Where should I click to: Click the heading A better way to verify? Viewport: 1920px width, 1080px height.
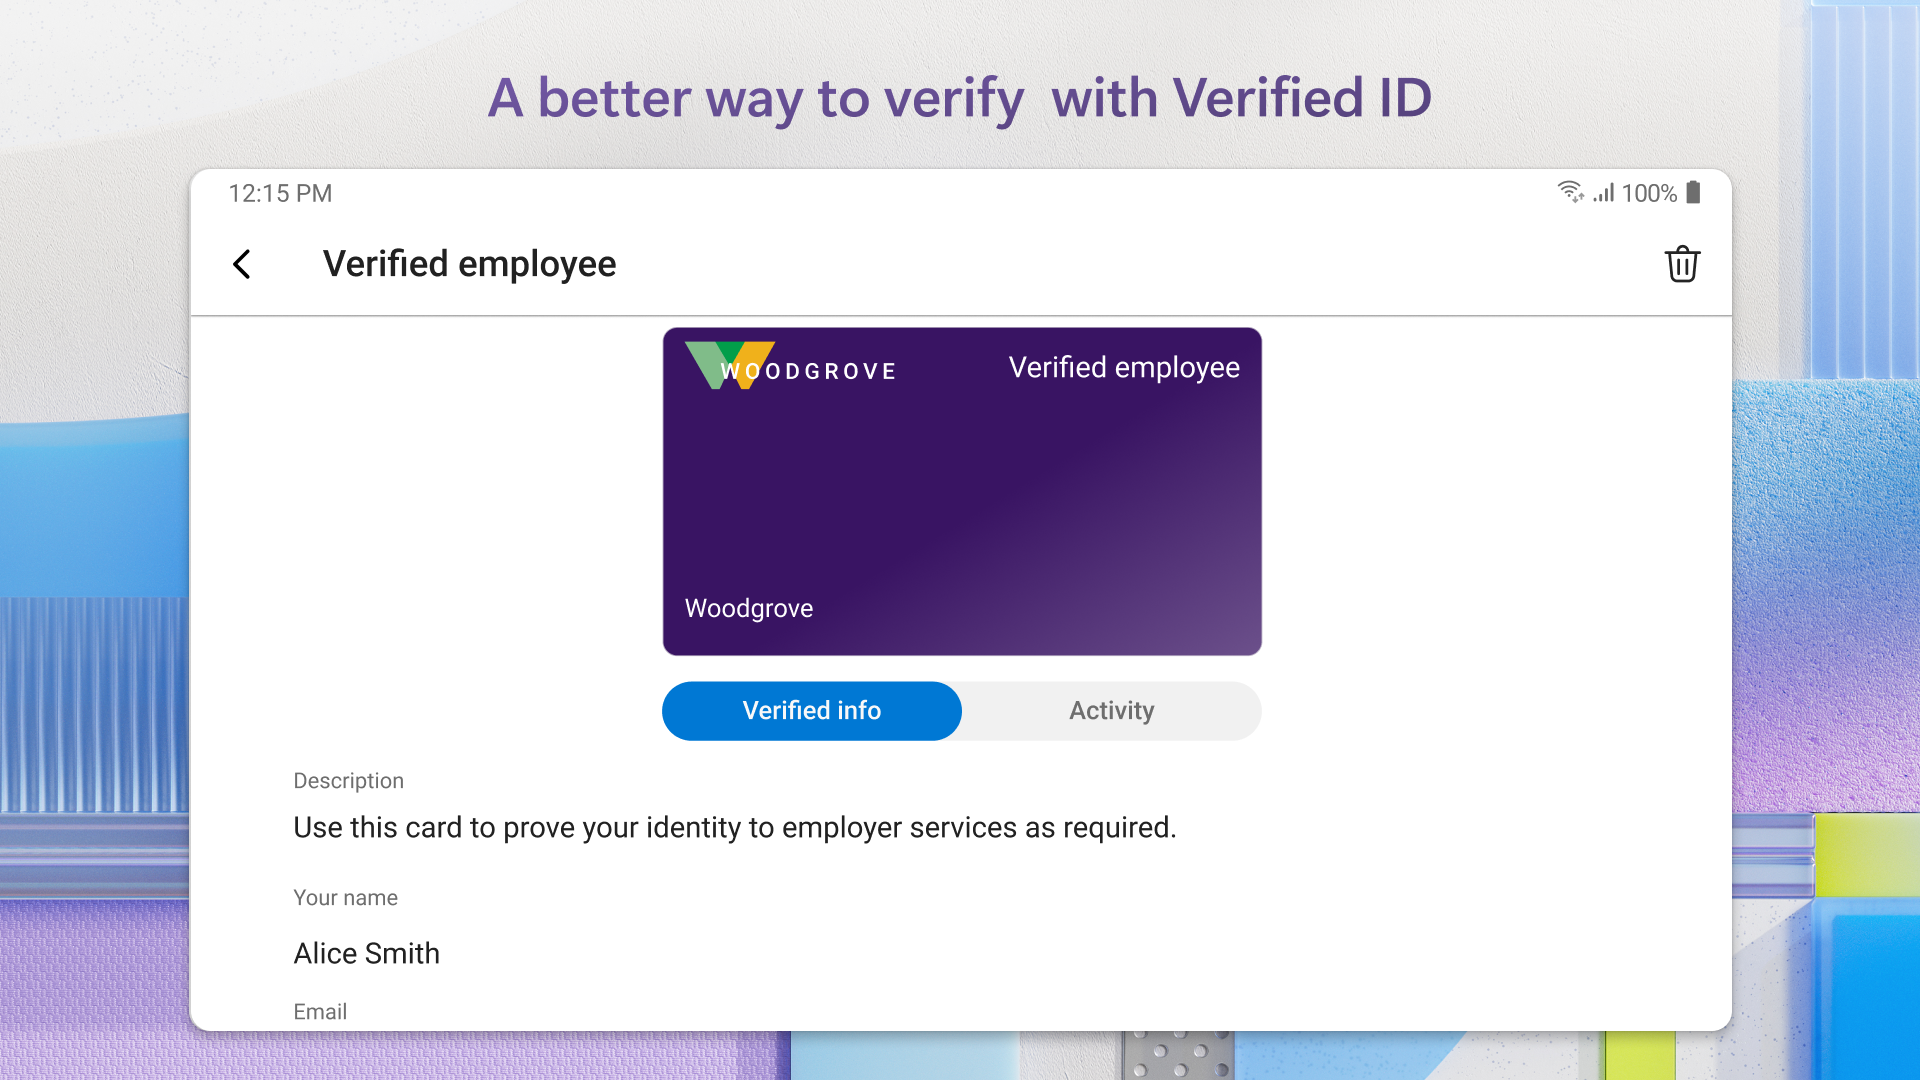tap(959, 98)
